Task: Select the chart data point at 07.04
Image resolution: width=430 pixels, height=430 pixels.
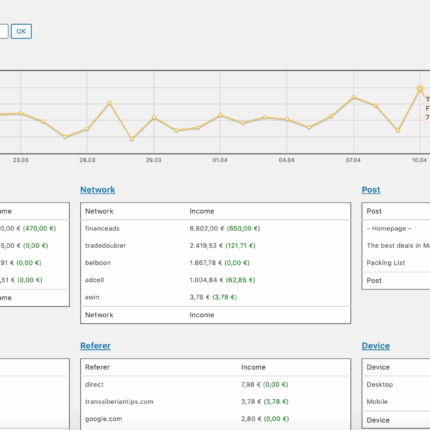Action: point(354,97)
